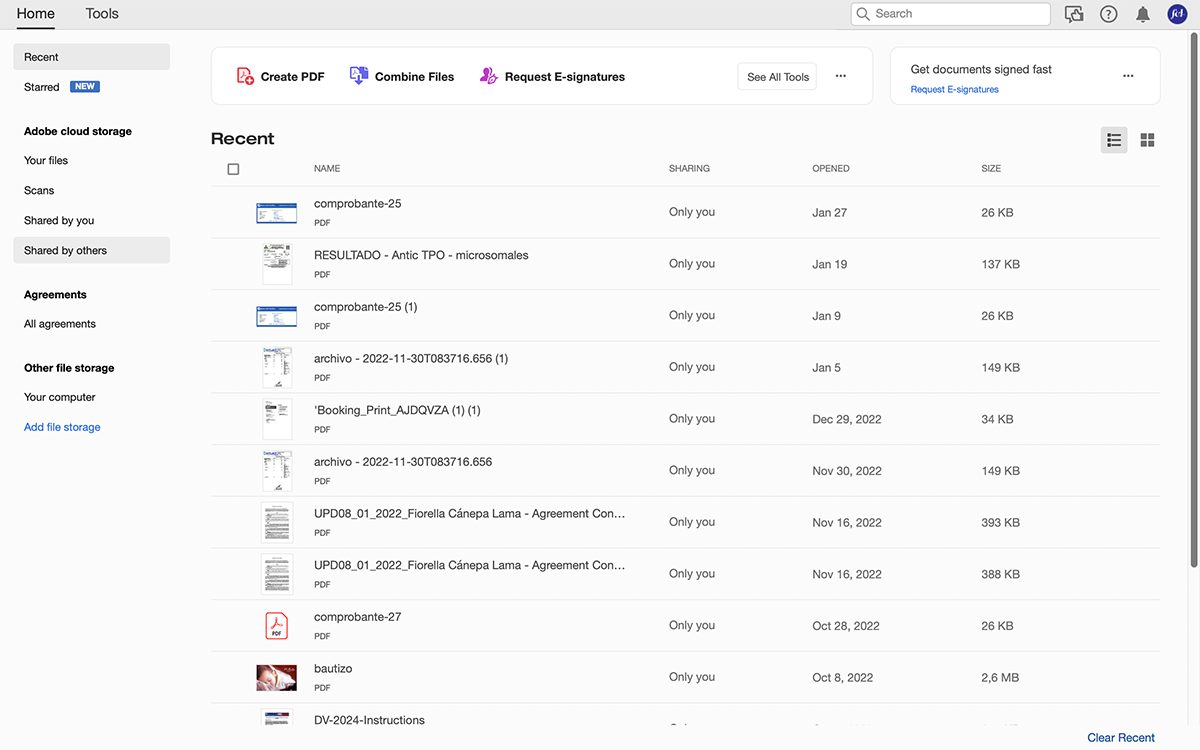Open Shared by others in sidebar
Viewport: 1200px width, 750px height.
click(x=66, y=250)
